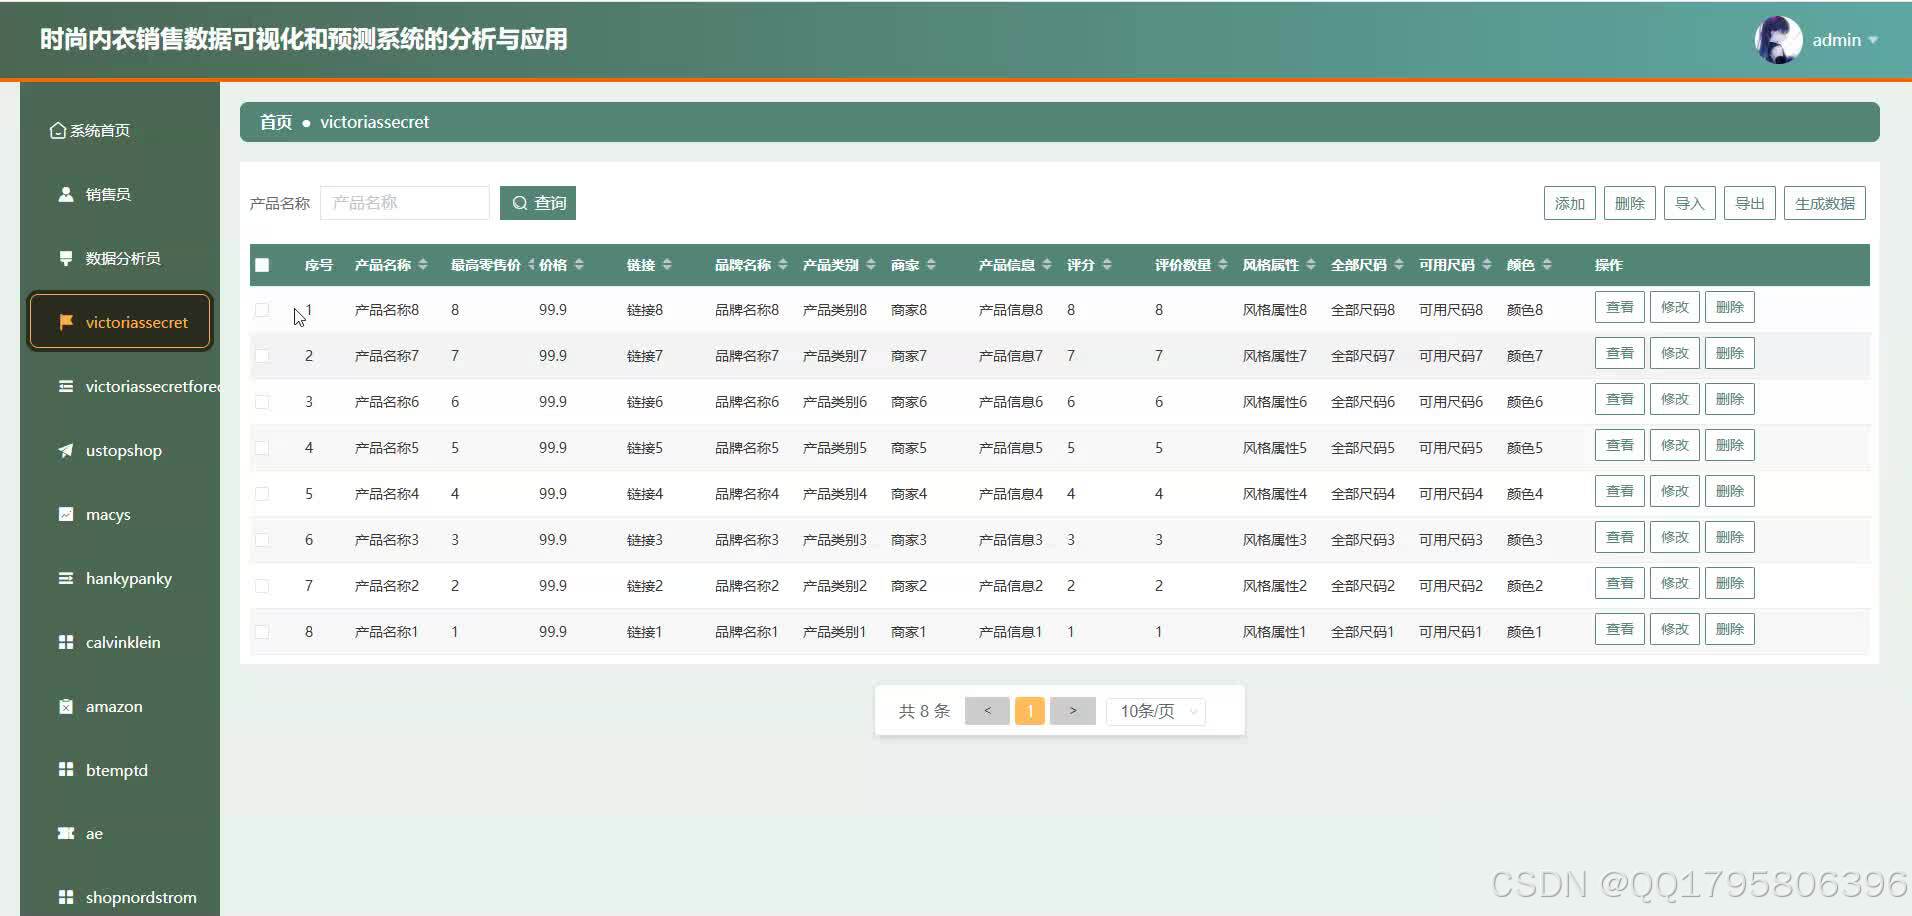Click the 生成数据 button
The image size is (1912, 916).
point(1825,203)
